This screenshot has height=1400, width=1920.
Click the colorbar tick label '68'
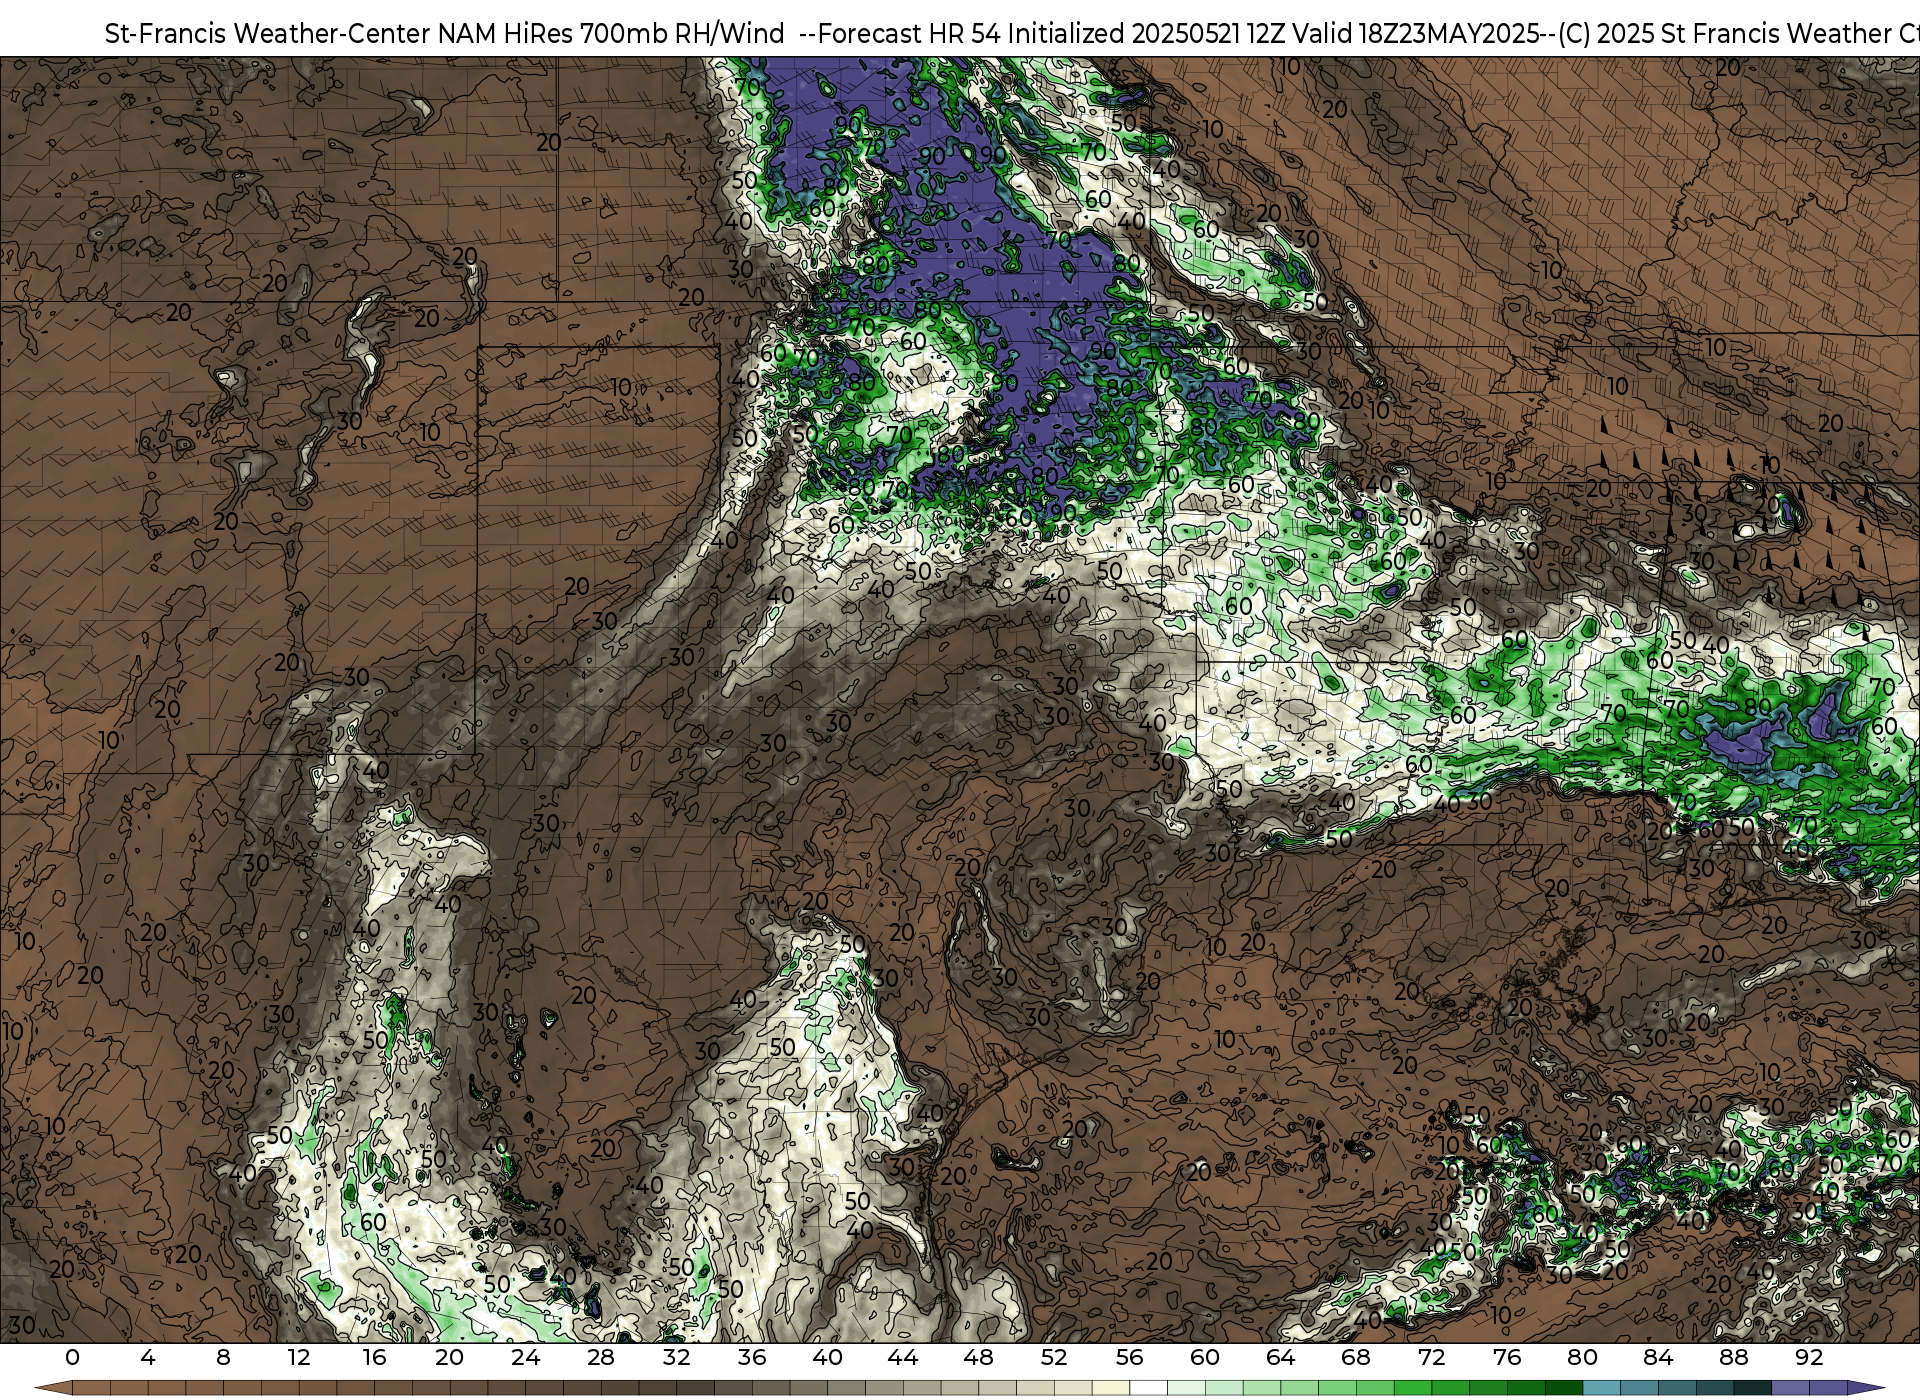pos(1356,1357)
